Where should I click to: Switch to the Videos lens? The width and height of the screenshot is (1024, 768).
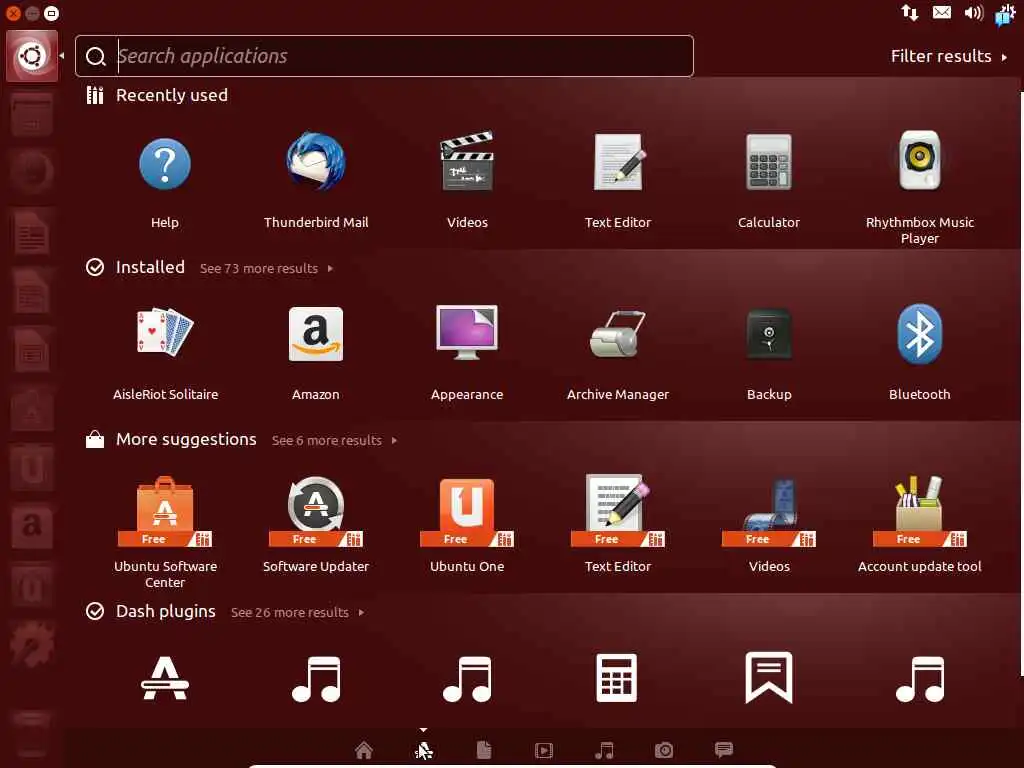coord(544,750)
